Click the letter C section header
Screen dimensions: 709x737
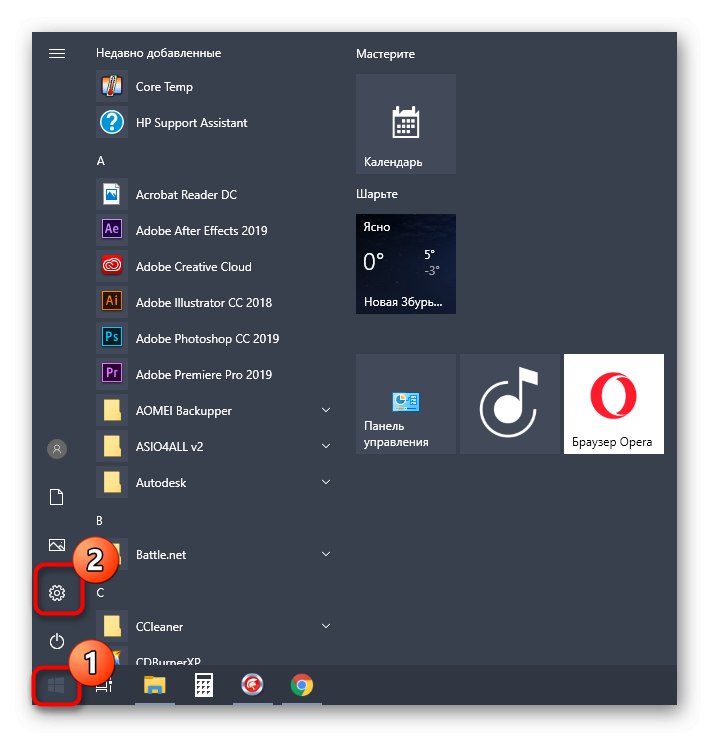pyautogui.click(x=100, y=593)
